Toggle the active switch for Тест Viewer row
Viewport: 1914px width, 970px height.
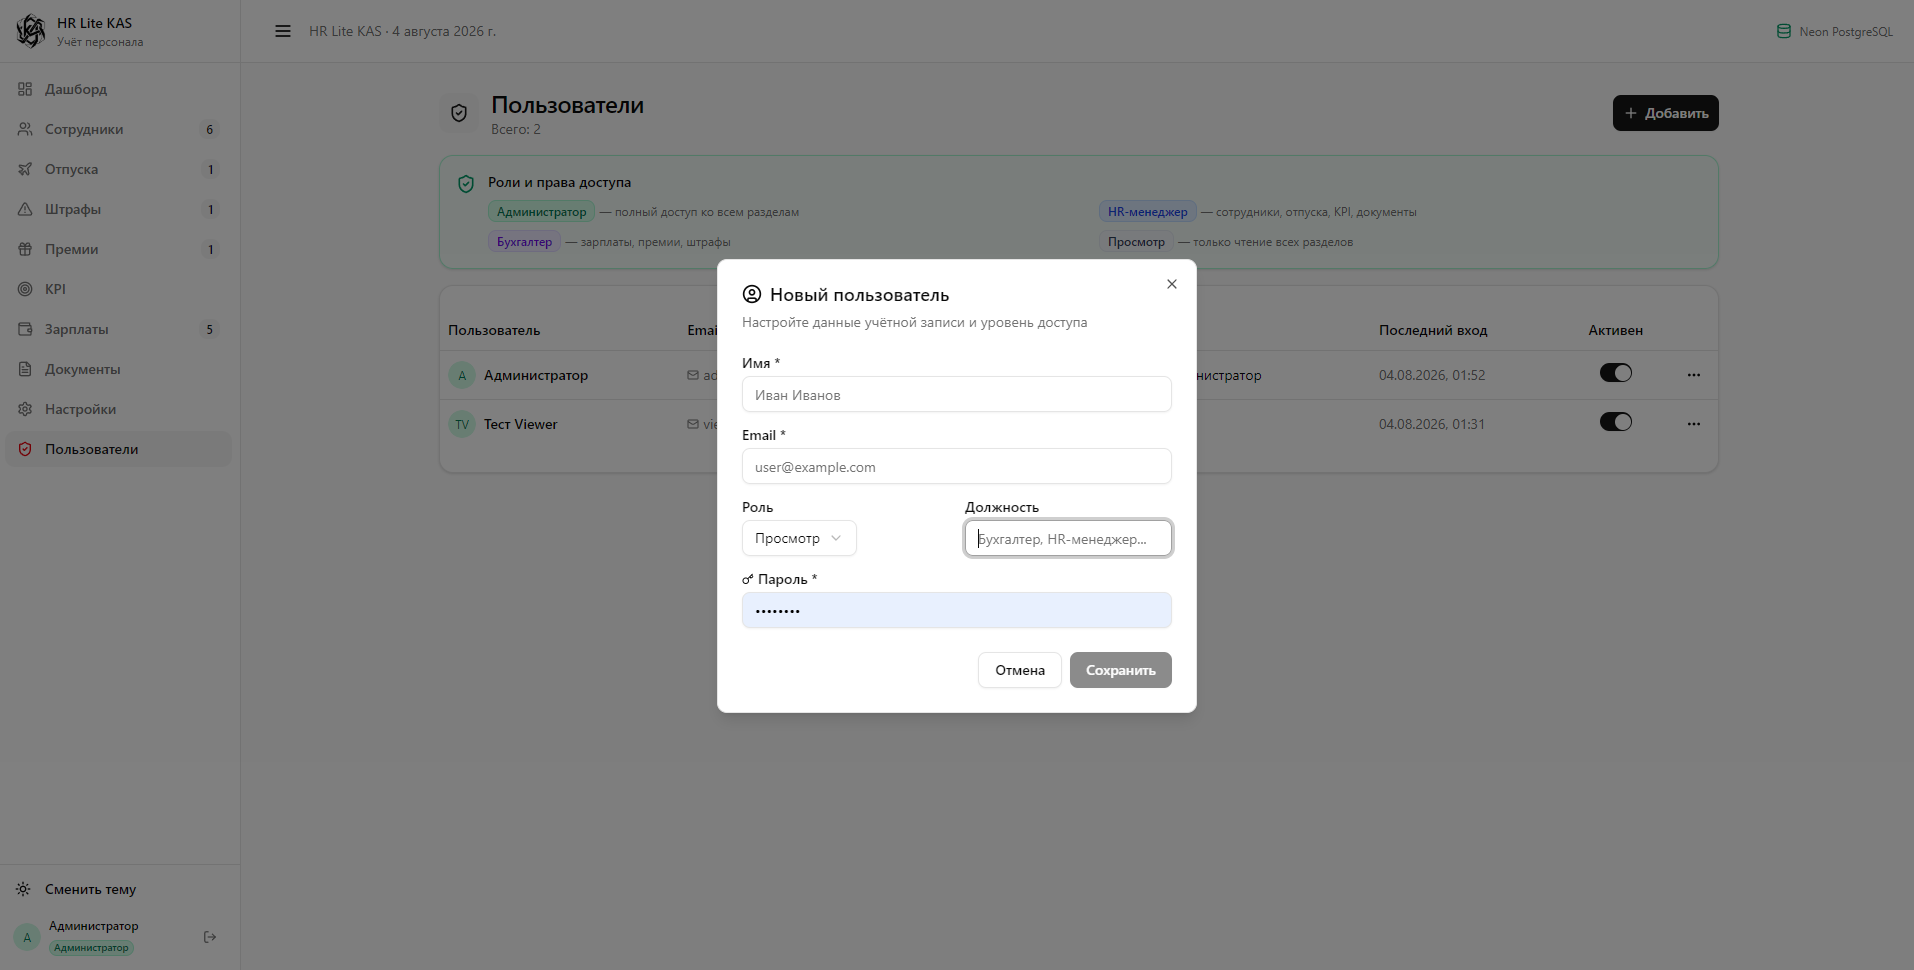1615,422
